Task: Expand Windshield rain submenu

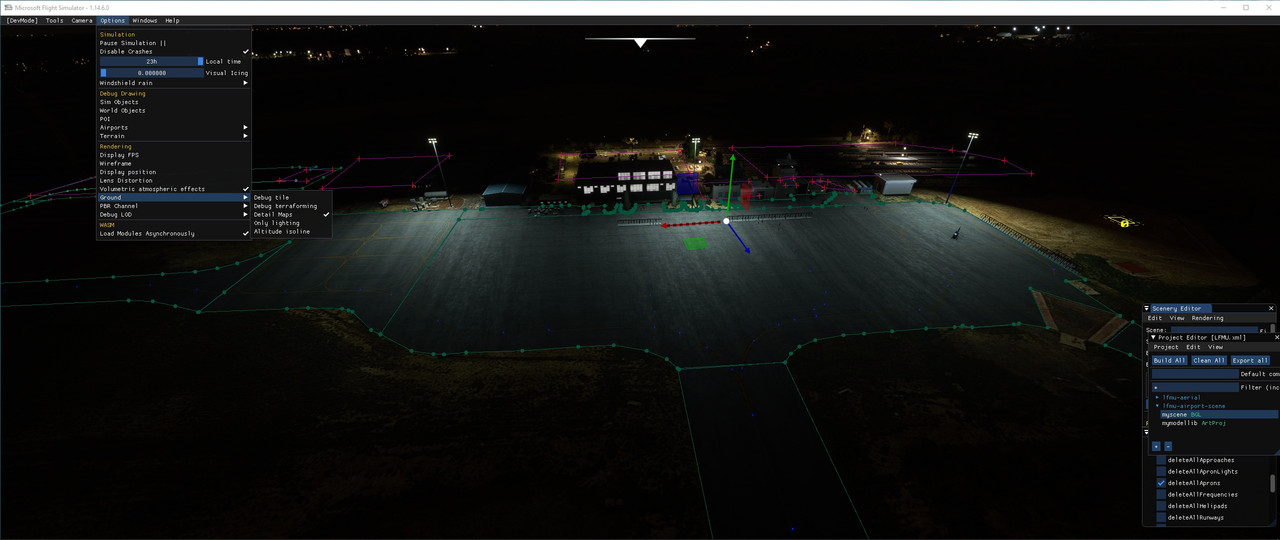Action: coord(174,83)
